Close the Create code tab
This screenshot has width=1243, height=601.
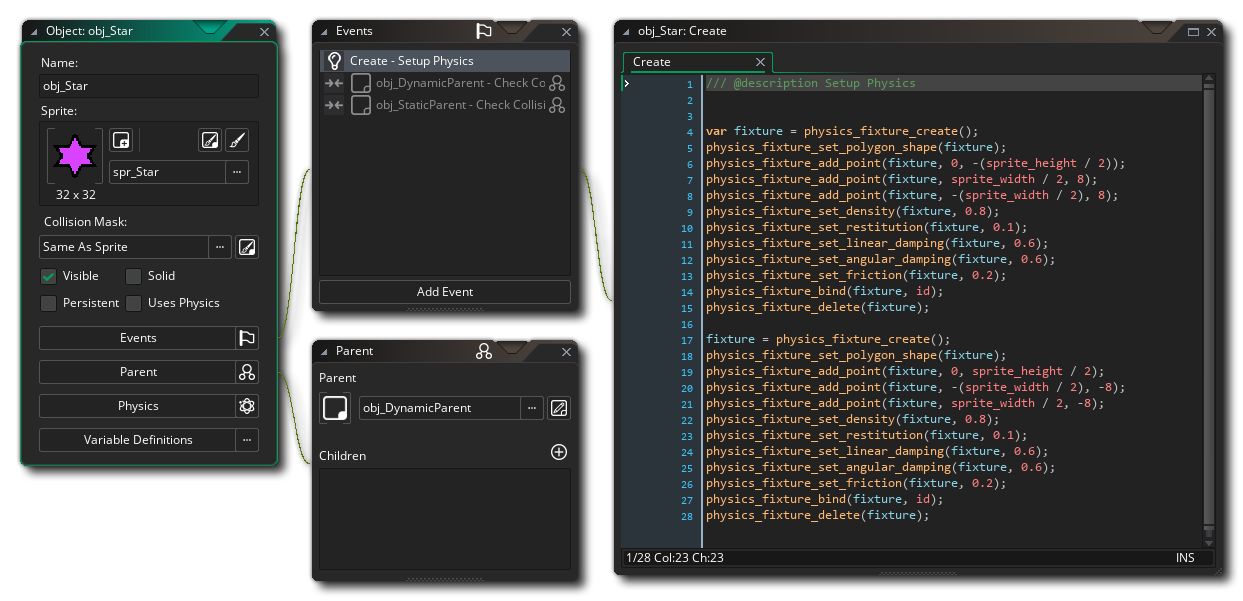[x=760, y=62]
